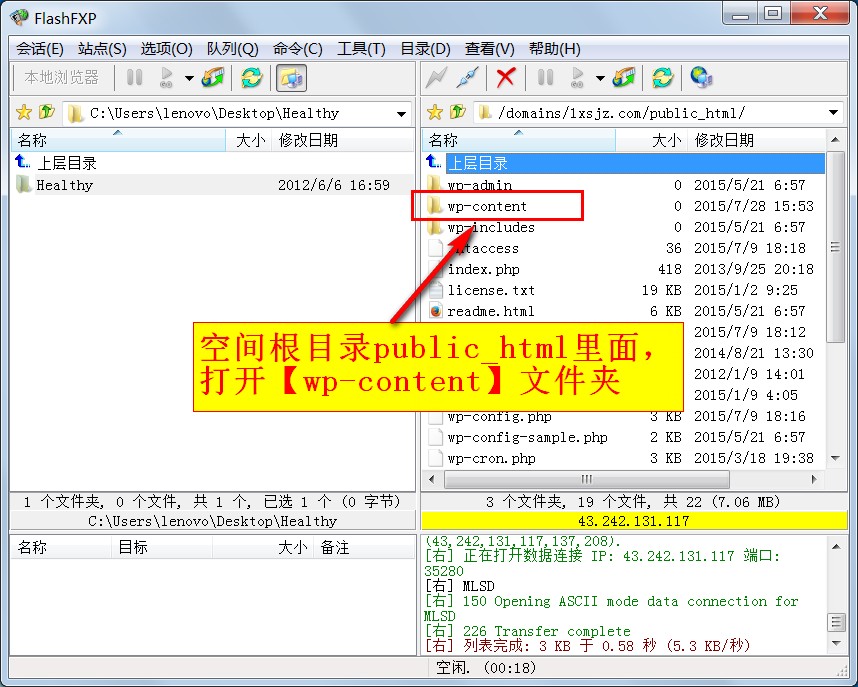Image resolution: width=858 pixels, height=687 pixels.
Task: Open the 命令(C) menu
Action: 298,49
